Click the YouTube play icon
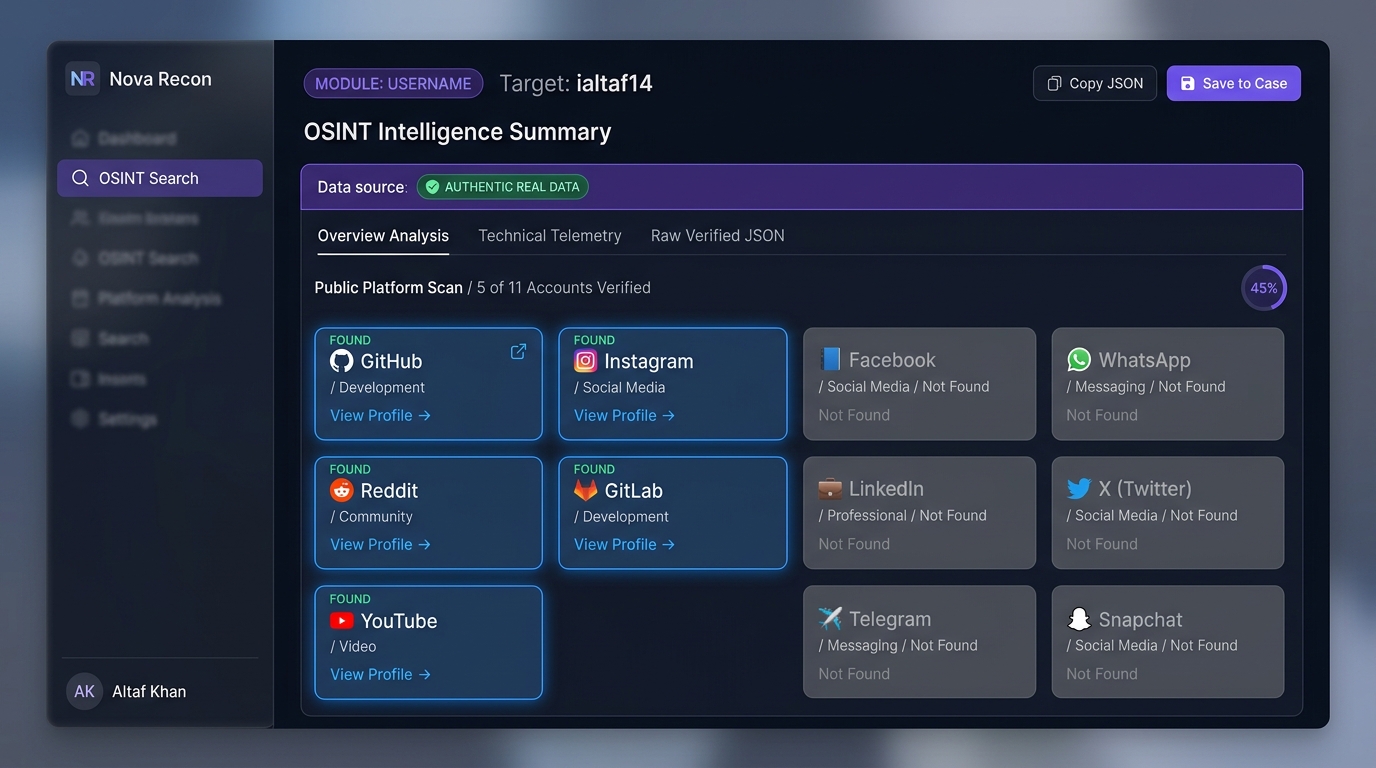 click(342, 620)
